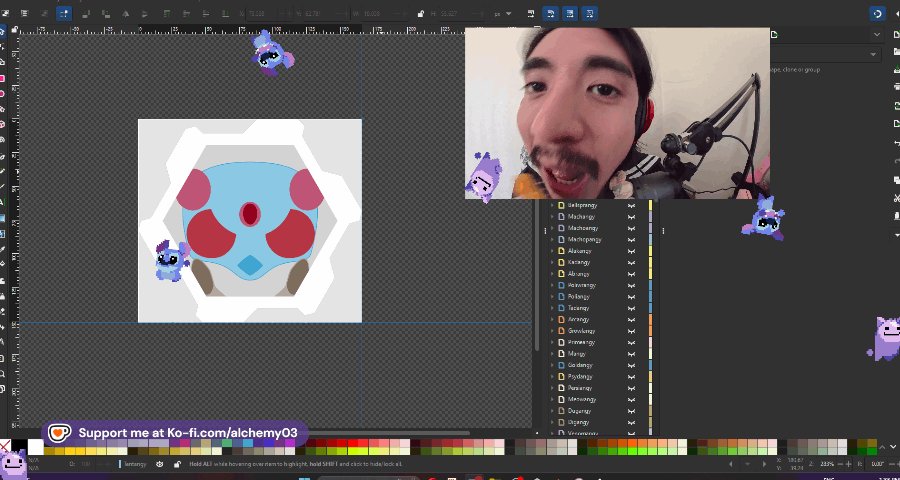Screen dimensions: 900x480
Task: Click the X position field
Action: tap(267, 13)
